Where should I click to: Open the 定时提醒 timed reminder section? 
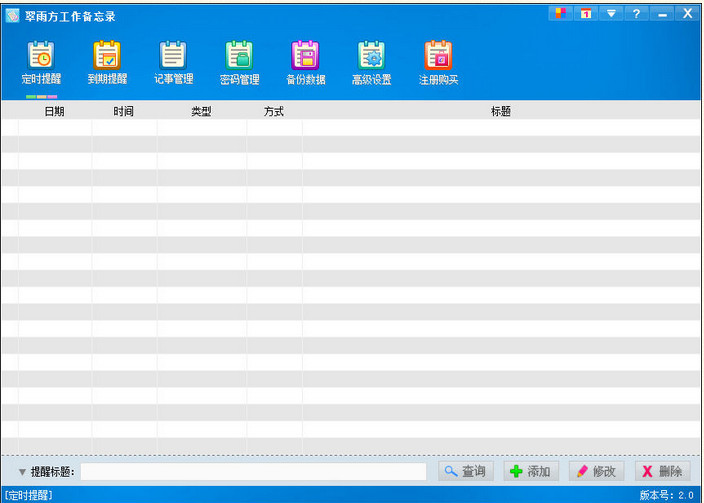(x=41, y=63)
